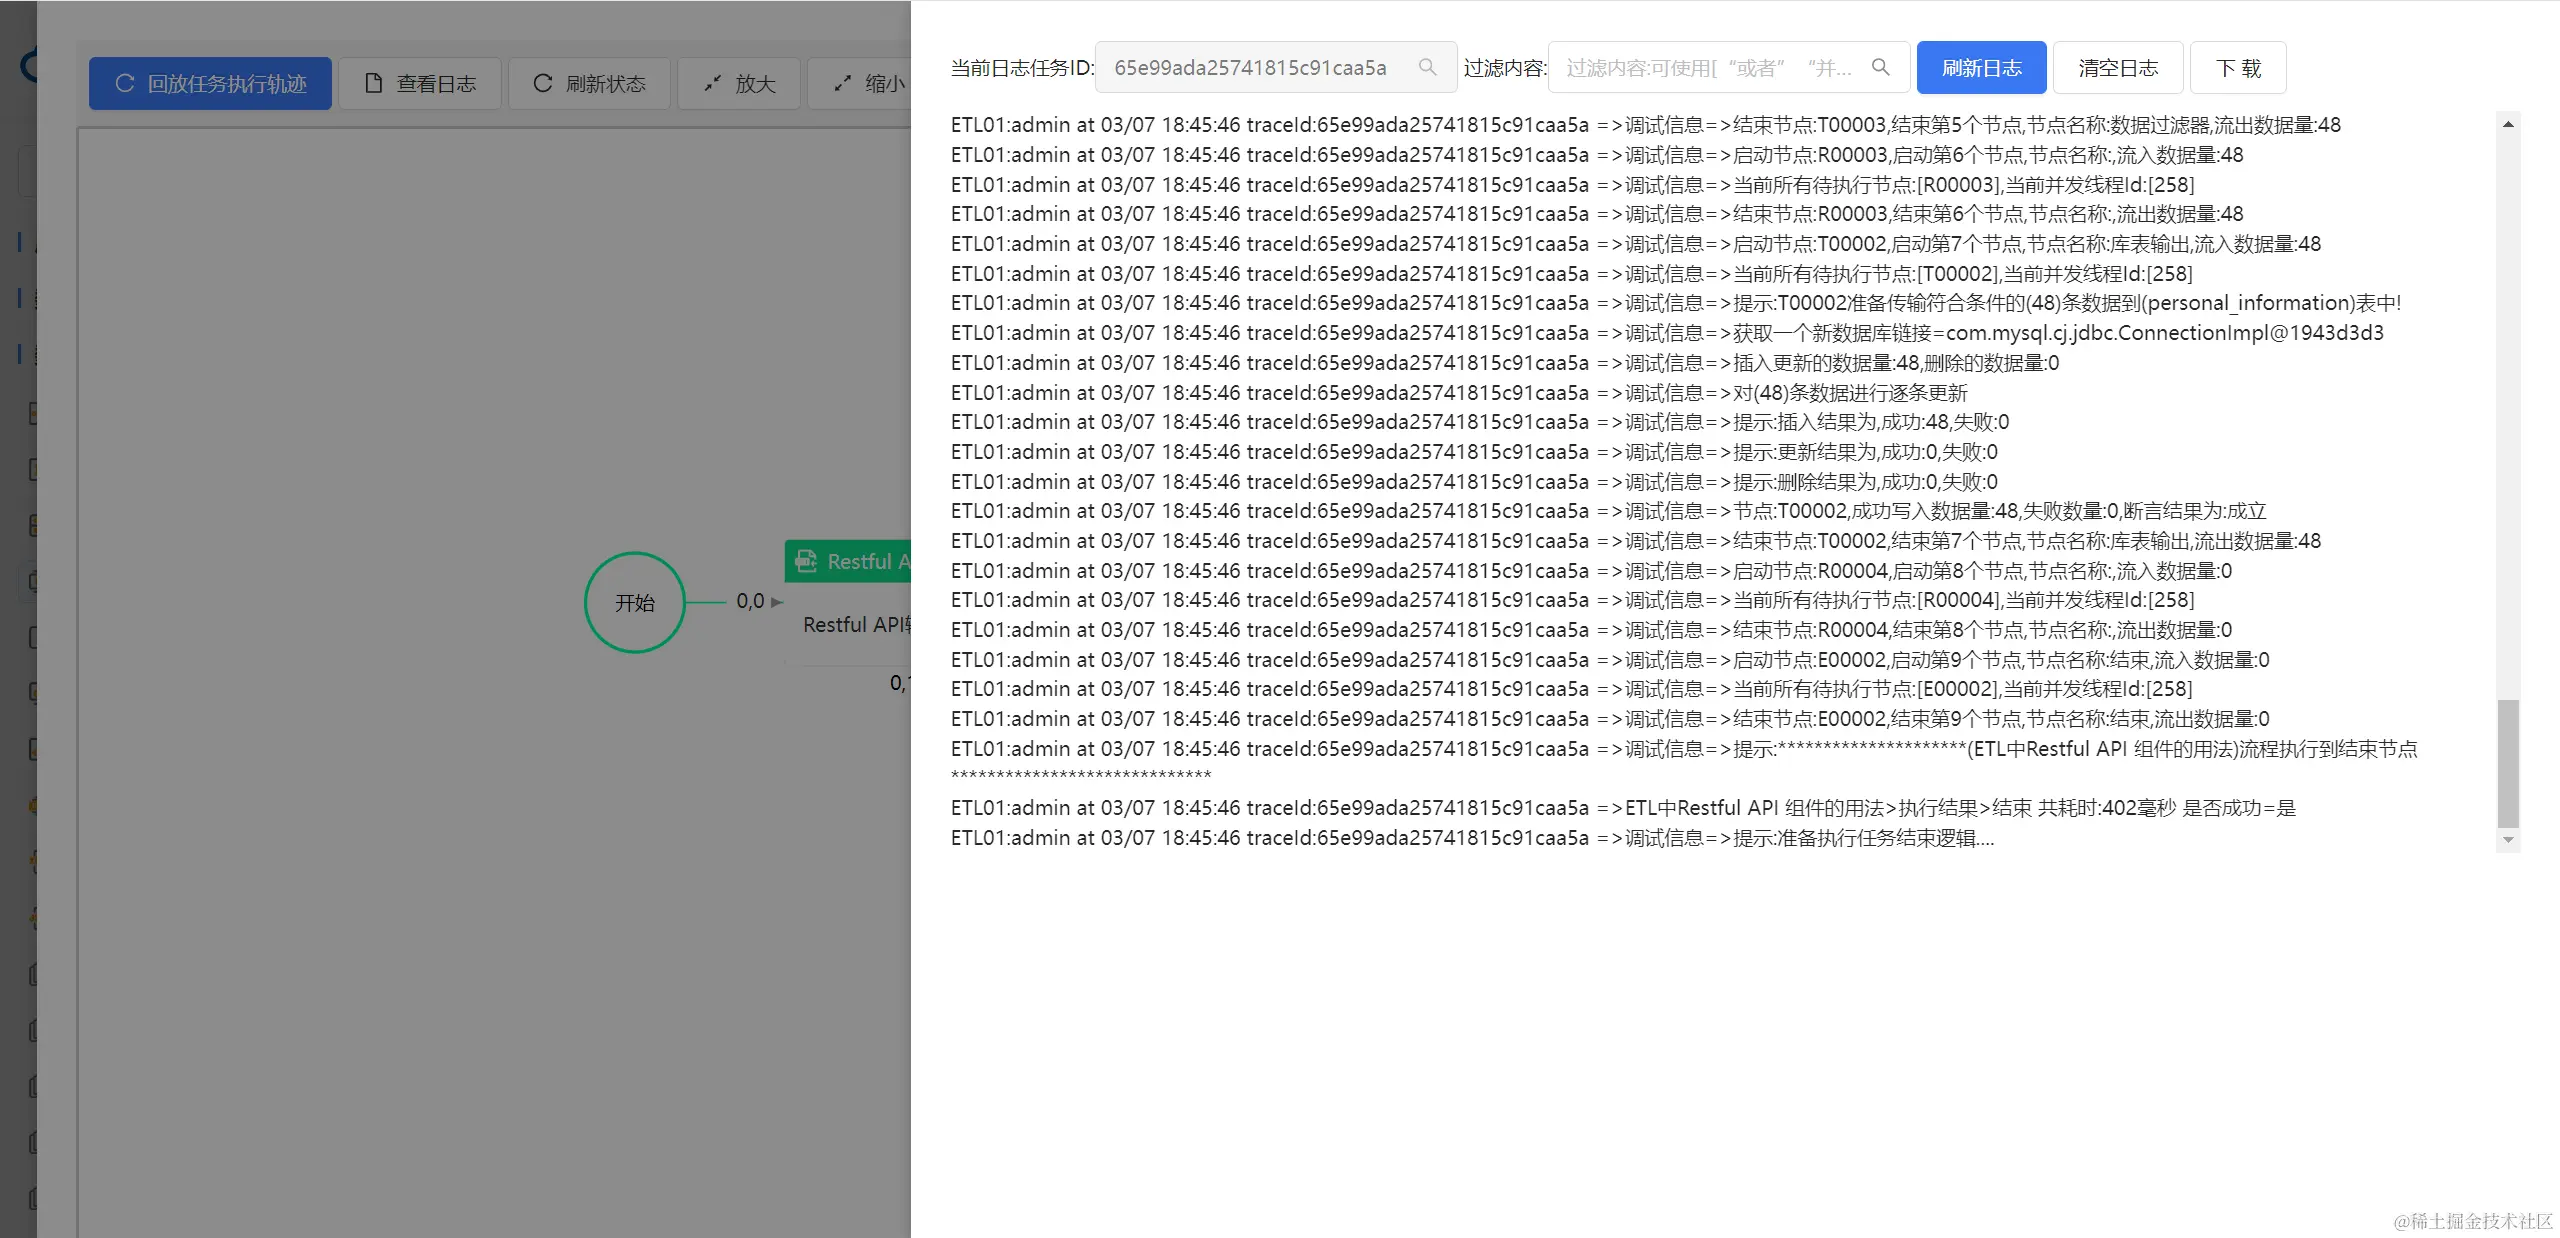2560x1238 pixels.
Task: Click the 0,0 connector label after 开始
Action: tap(750, 601)
